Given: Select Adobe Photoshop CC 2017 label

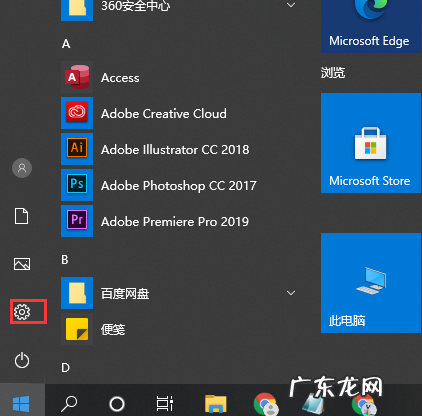Looking at the screenshot, I should click(x=179, y=186).
